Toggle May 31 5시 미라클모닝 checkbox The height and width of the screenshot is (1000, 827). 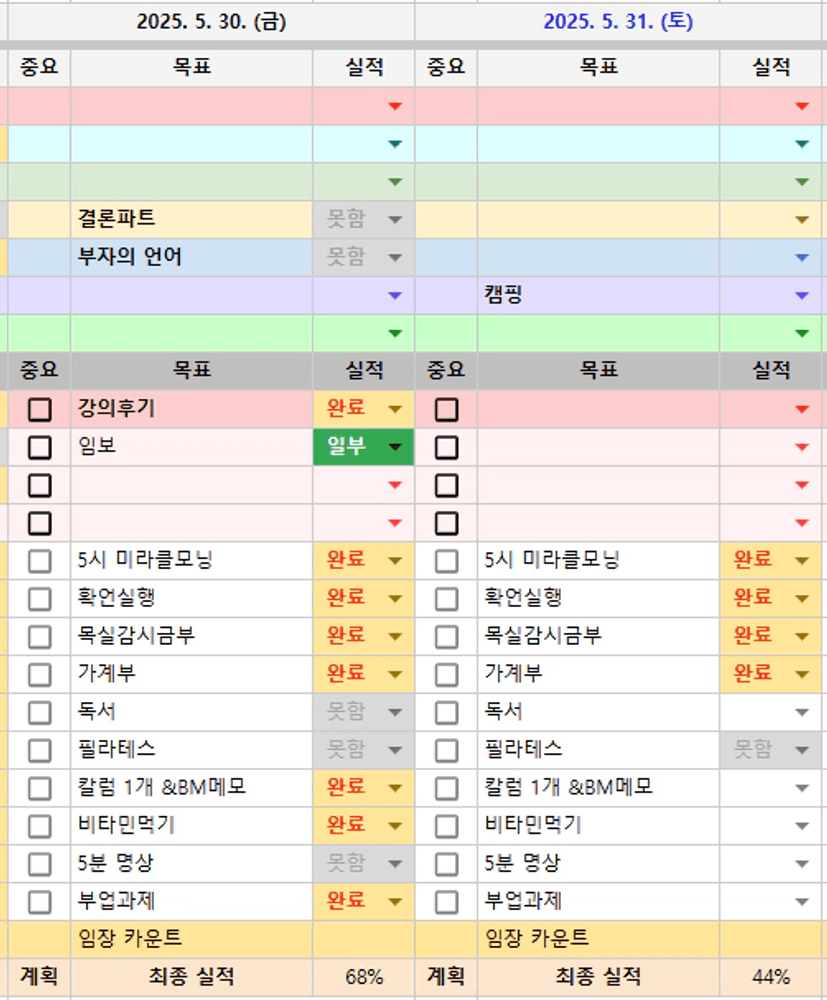point(447,561)
